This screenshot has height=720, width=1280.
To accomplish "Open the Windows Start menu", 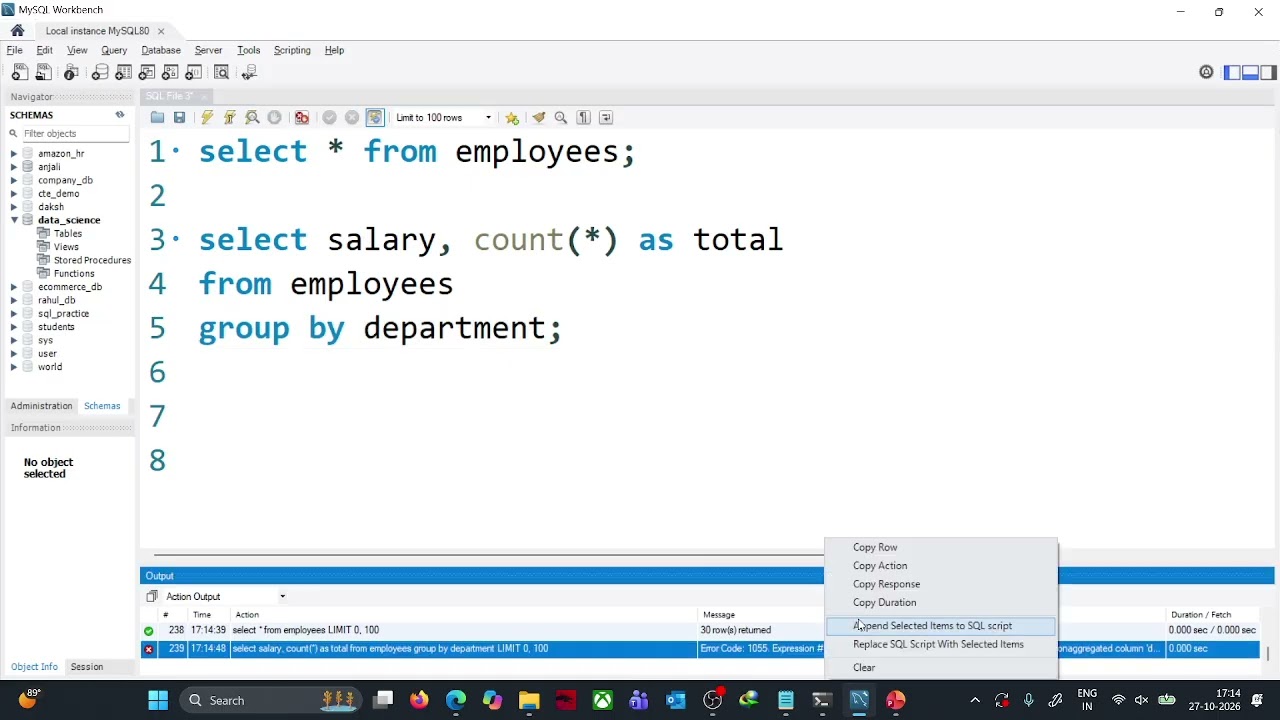I will point(158,700).
